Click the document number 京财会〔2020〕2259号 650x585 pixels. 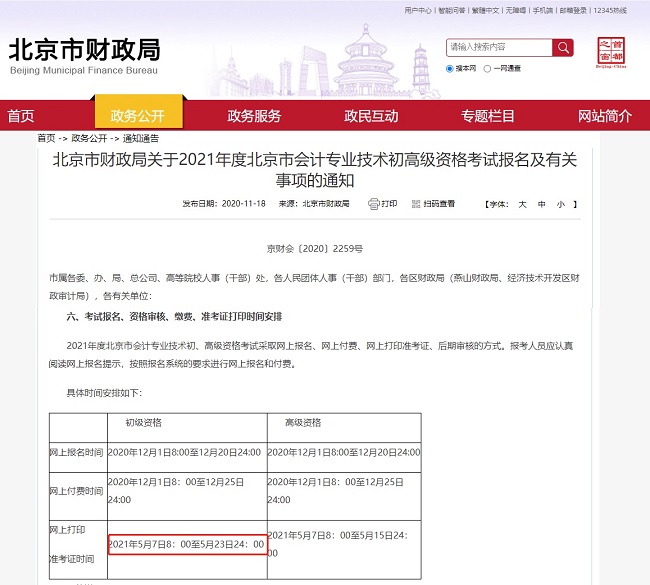coord(315,249)
